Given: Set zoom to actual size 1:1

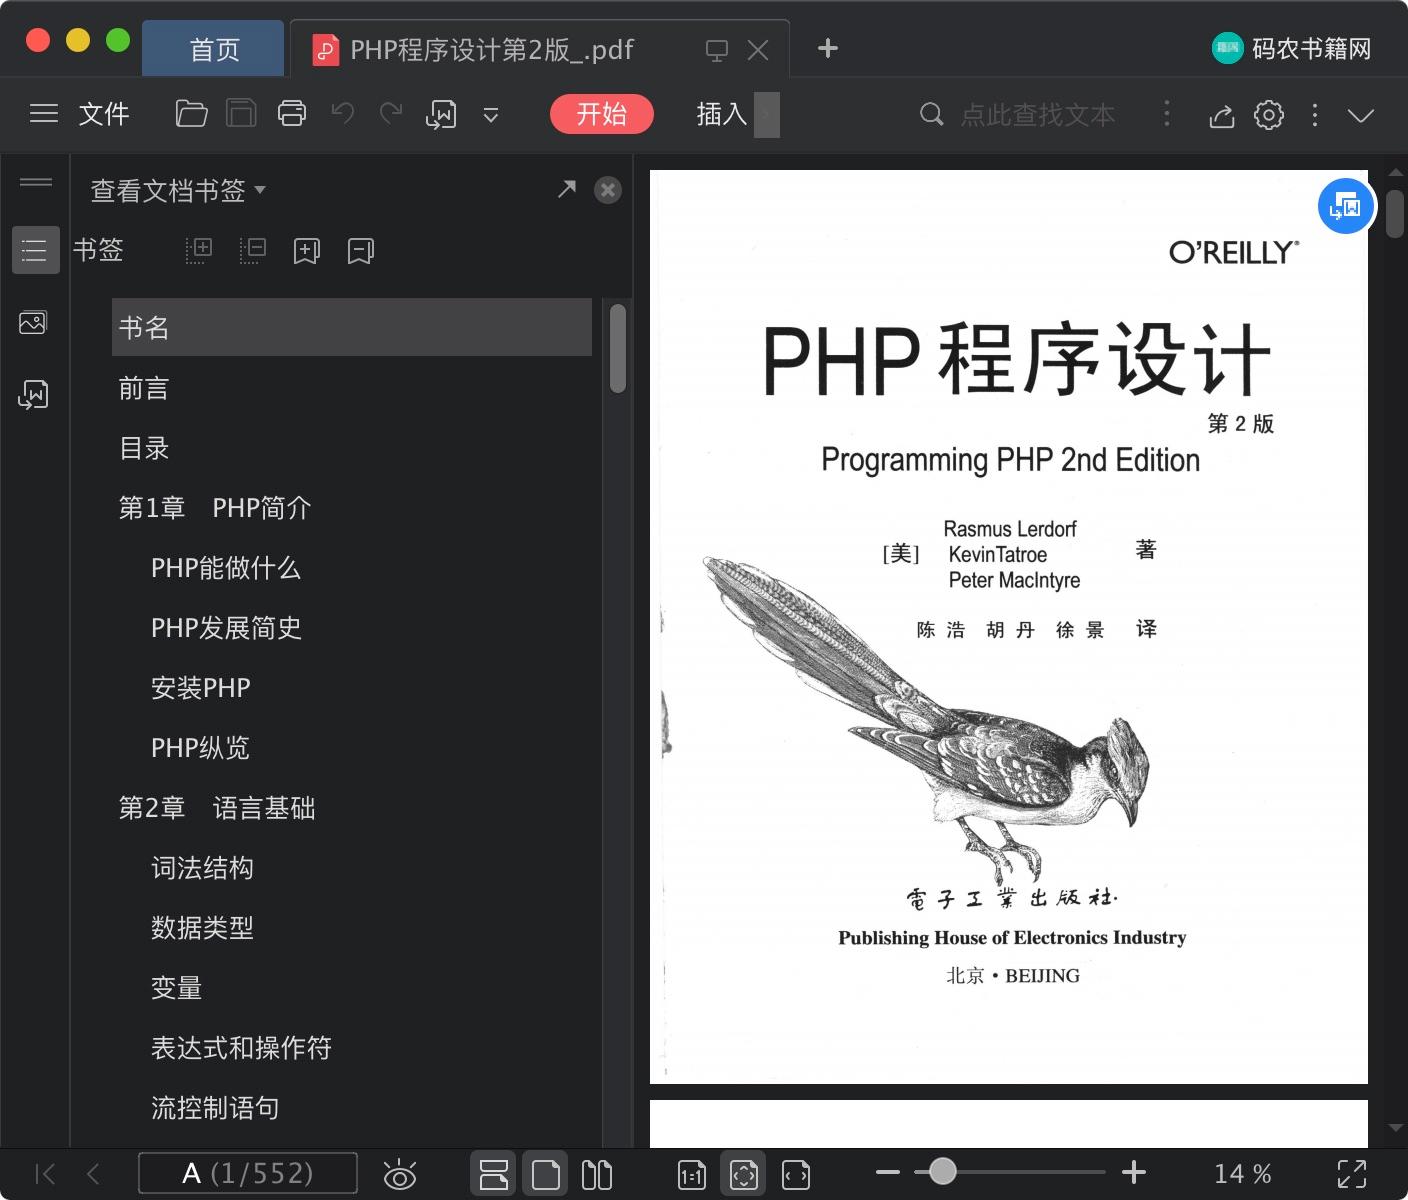Looking at the screenshot, I should coord(692,1174).
